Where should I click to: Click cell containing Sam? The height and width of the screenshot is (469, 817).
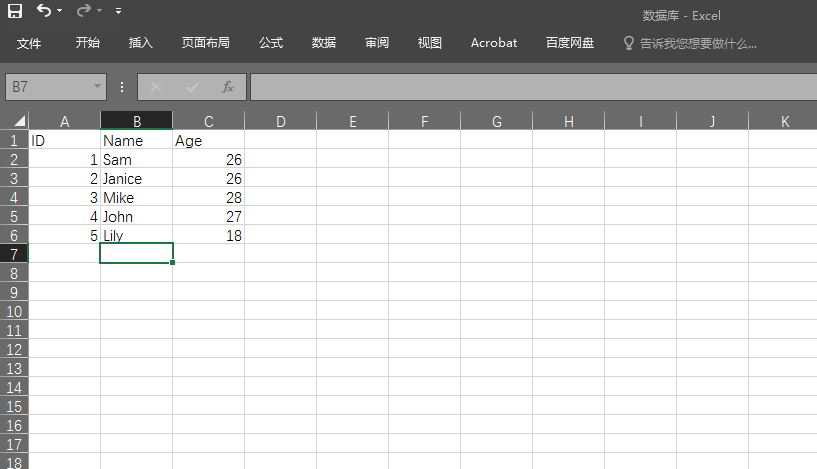[x=137, y=159]
